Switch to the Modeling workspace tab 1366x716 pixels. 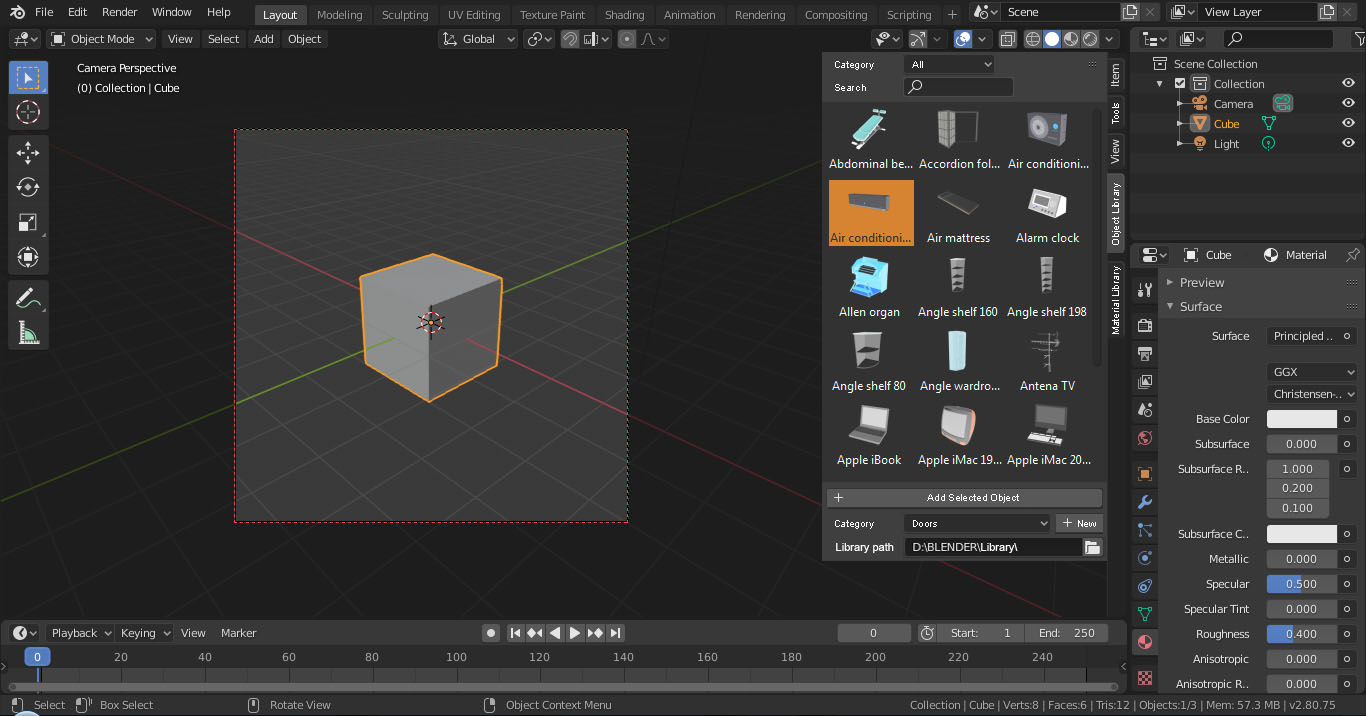point(339,15)
